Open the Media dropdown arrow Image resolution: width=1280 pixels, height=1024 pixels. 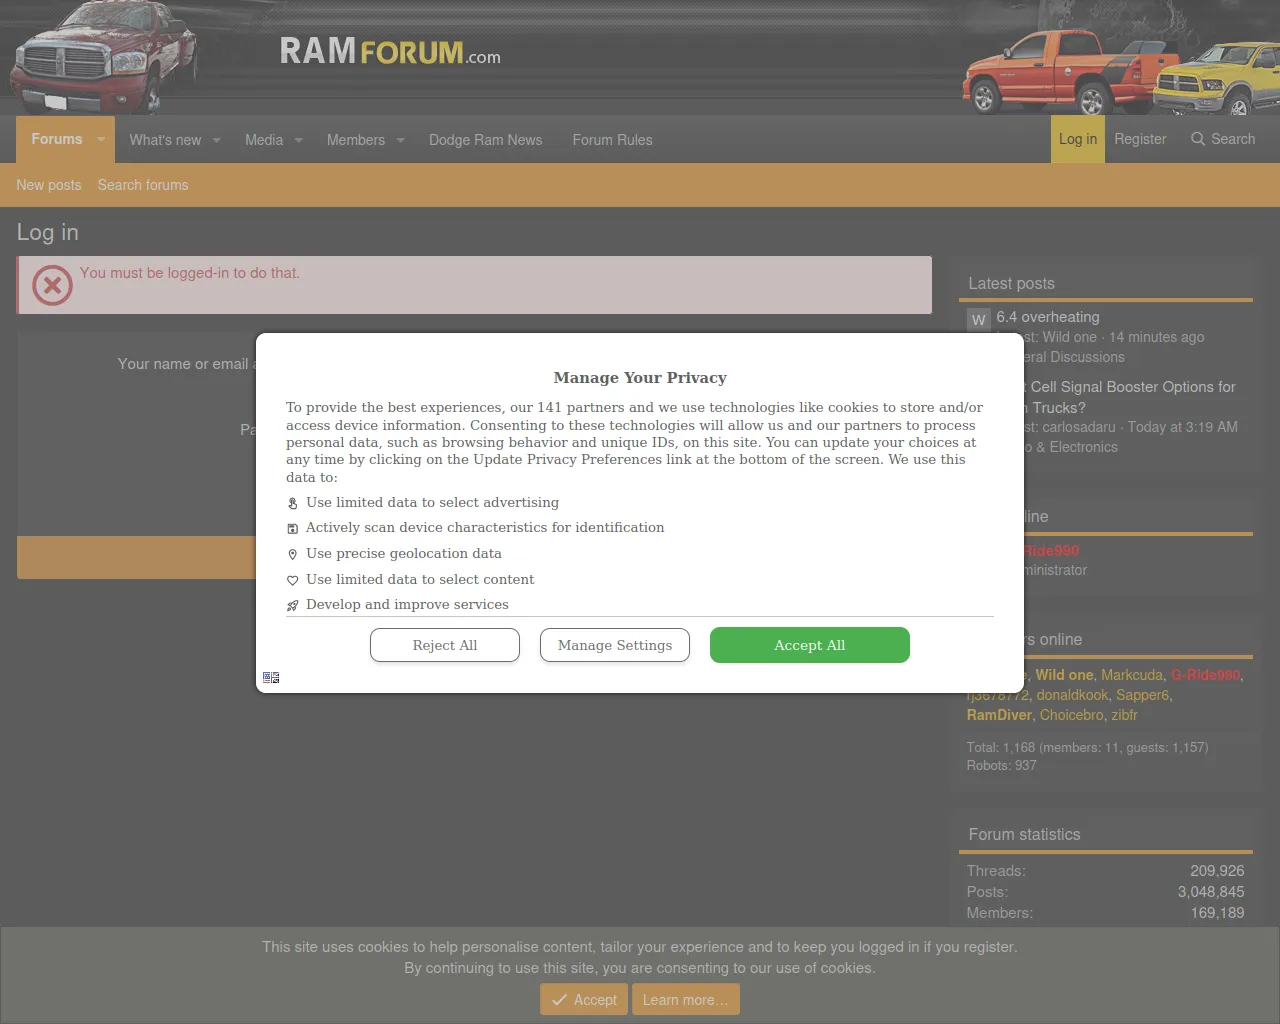(298, 140)
